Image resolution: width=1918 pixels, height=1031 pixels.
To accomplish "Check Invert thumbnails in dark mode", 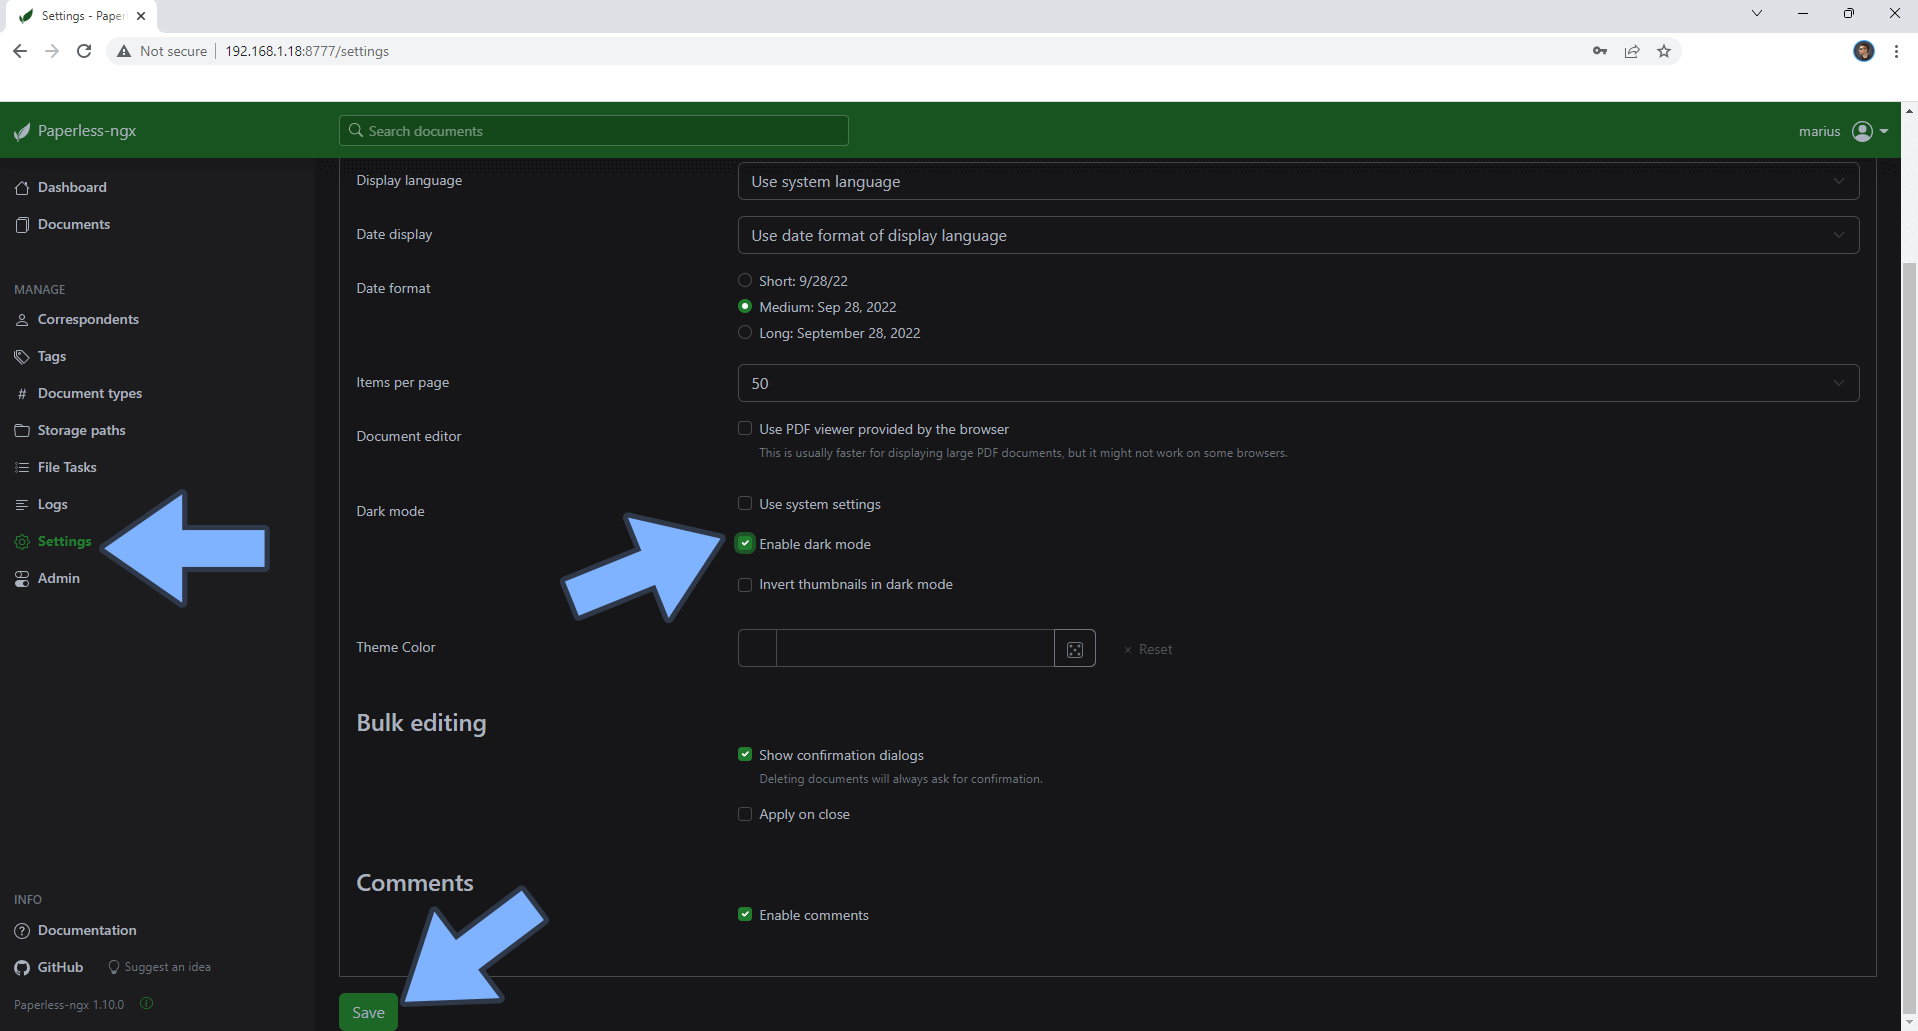I will click(x=745, y=584).
